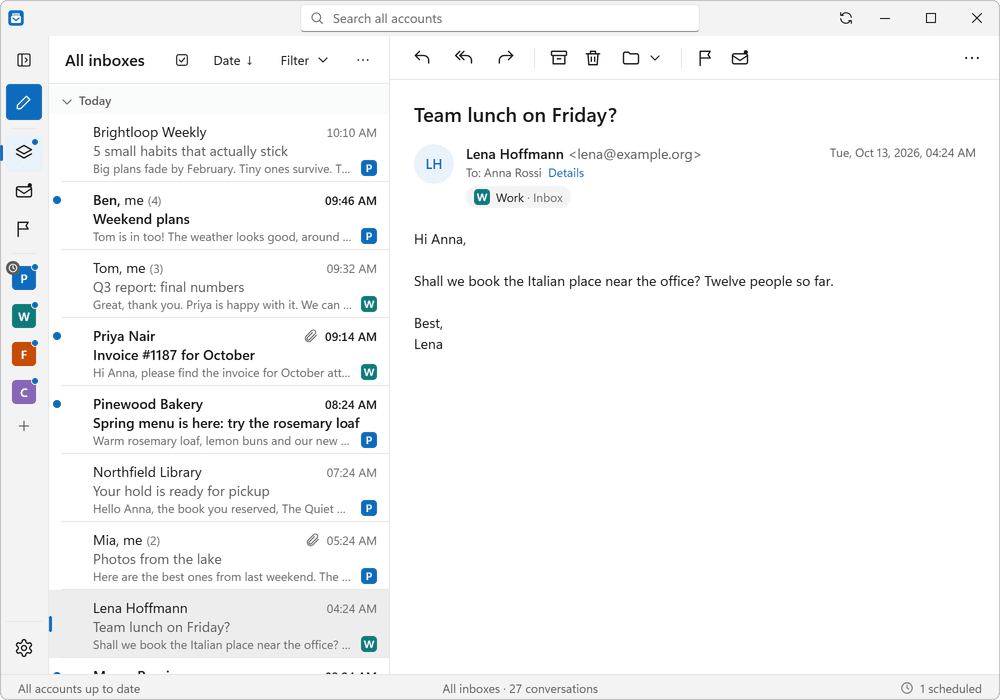Screen dimensions: 1000x700
Task: Open the All inboxes stacked layers icon
Action: tap(24, 152)
